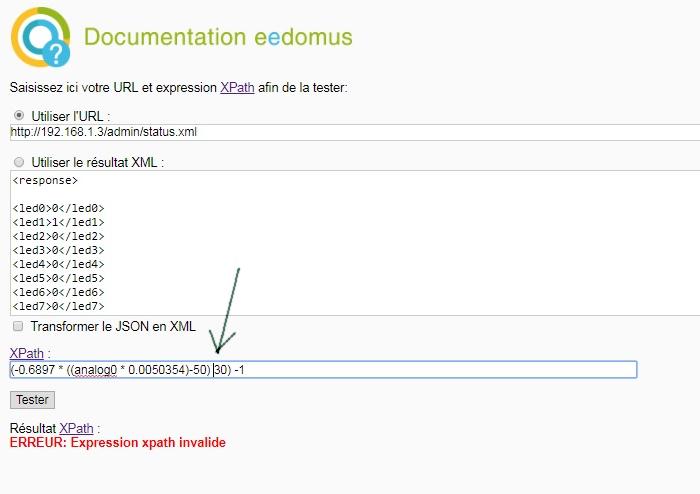
Task: Click the Transformer le JSON en XML label
Action: pos(113,326)
